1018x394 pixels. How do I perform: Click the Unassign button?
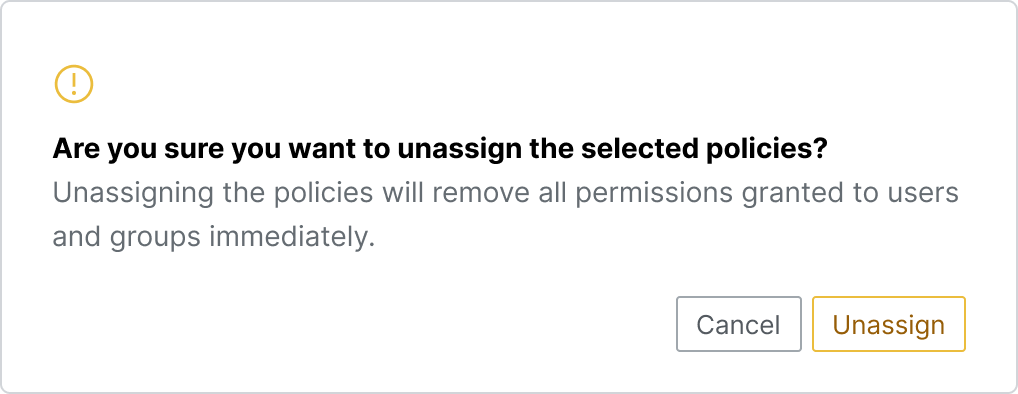pos(889,324)
